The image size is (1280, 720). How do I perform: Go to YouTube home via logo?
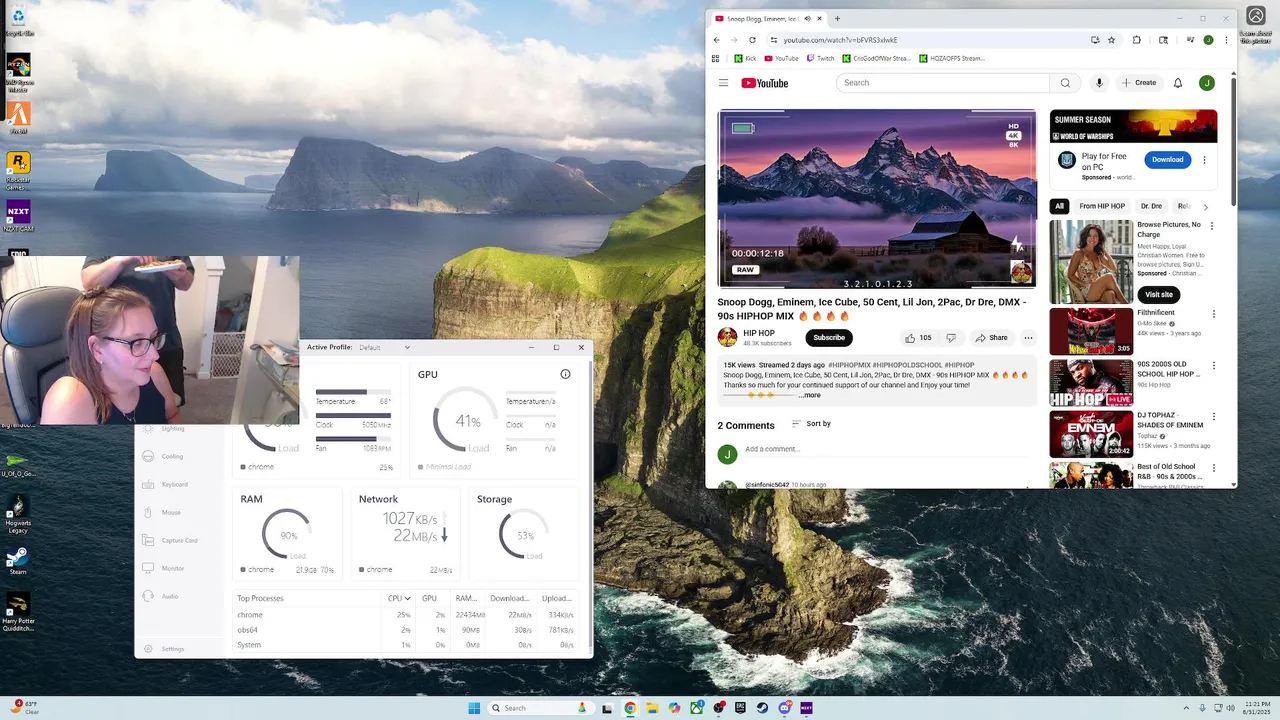tap(765, 83)
